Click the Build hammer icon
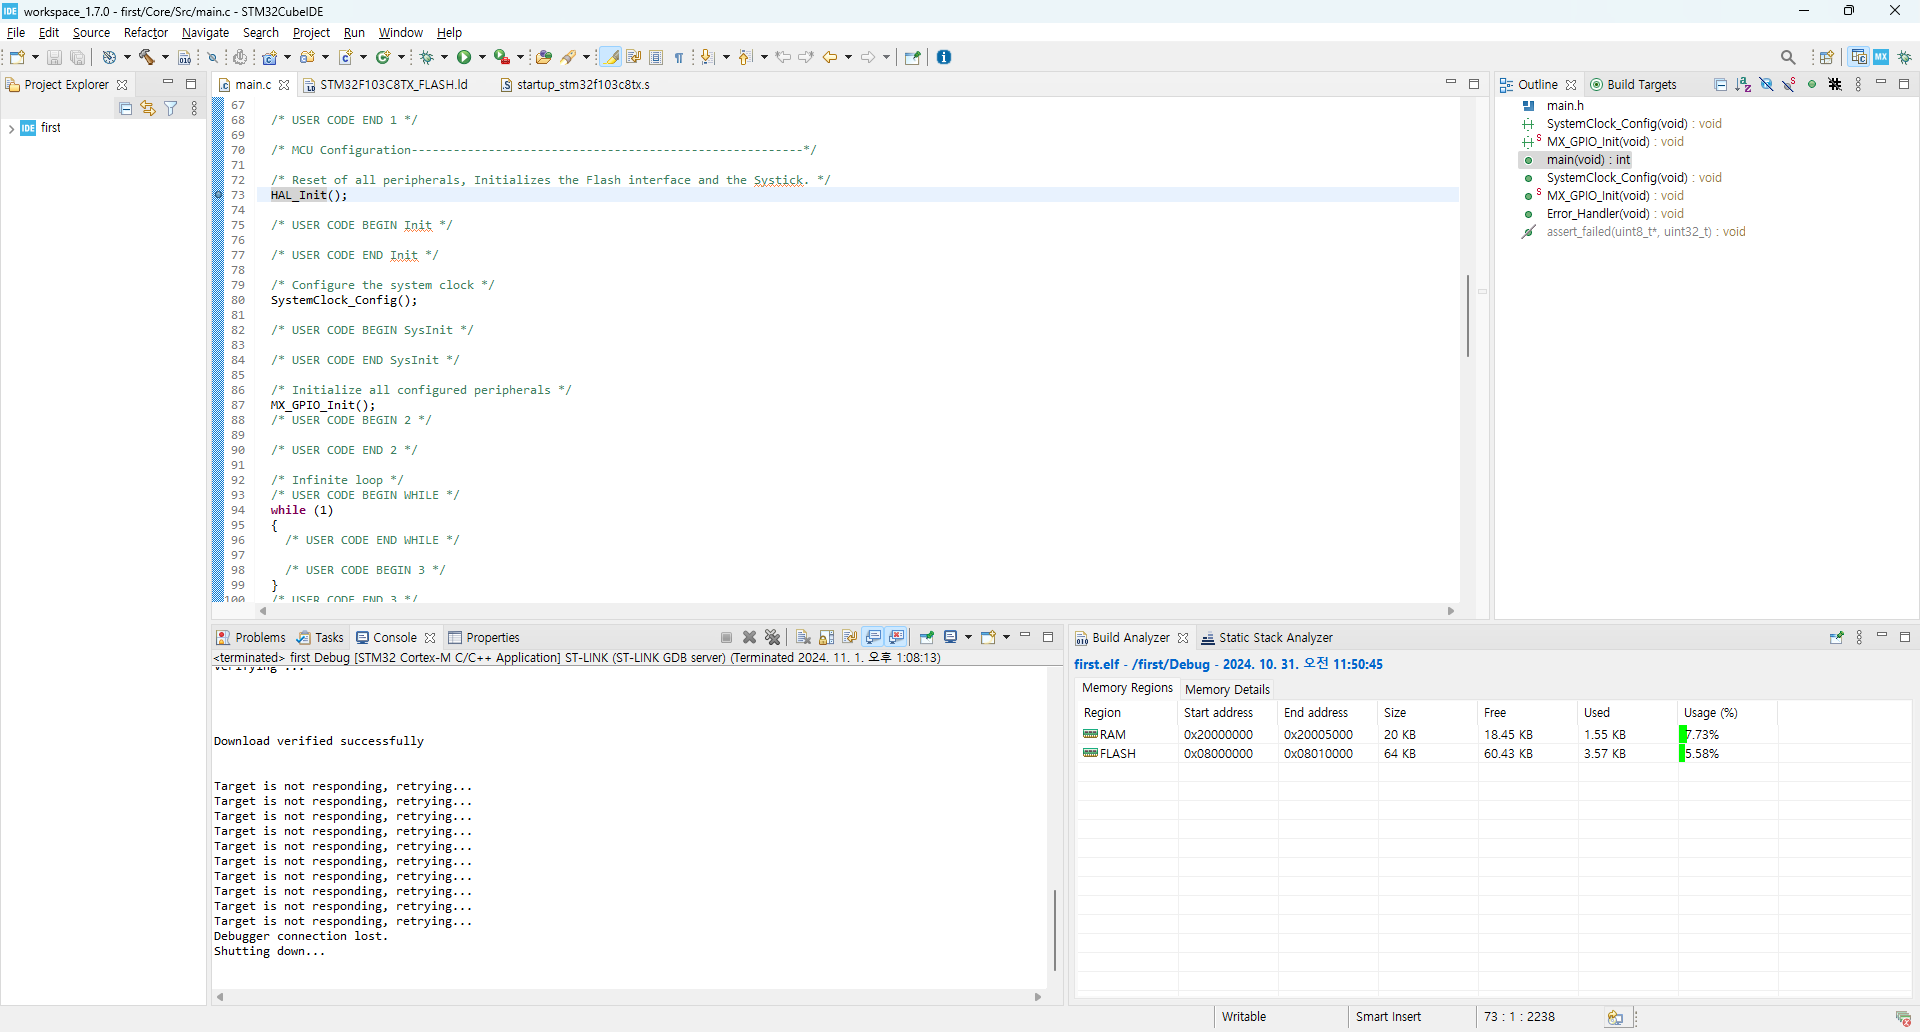This screenshot has height=1032, width=1920. pos(146,57)
